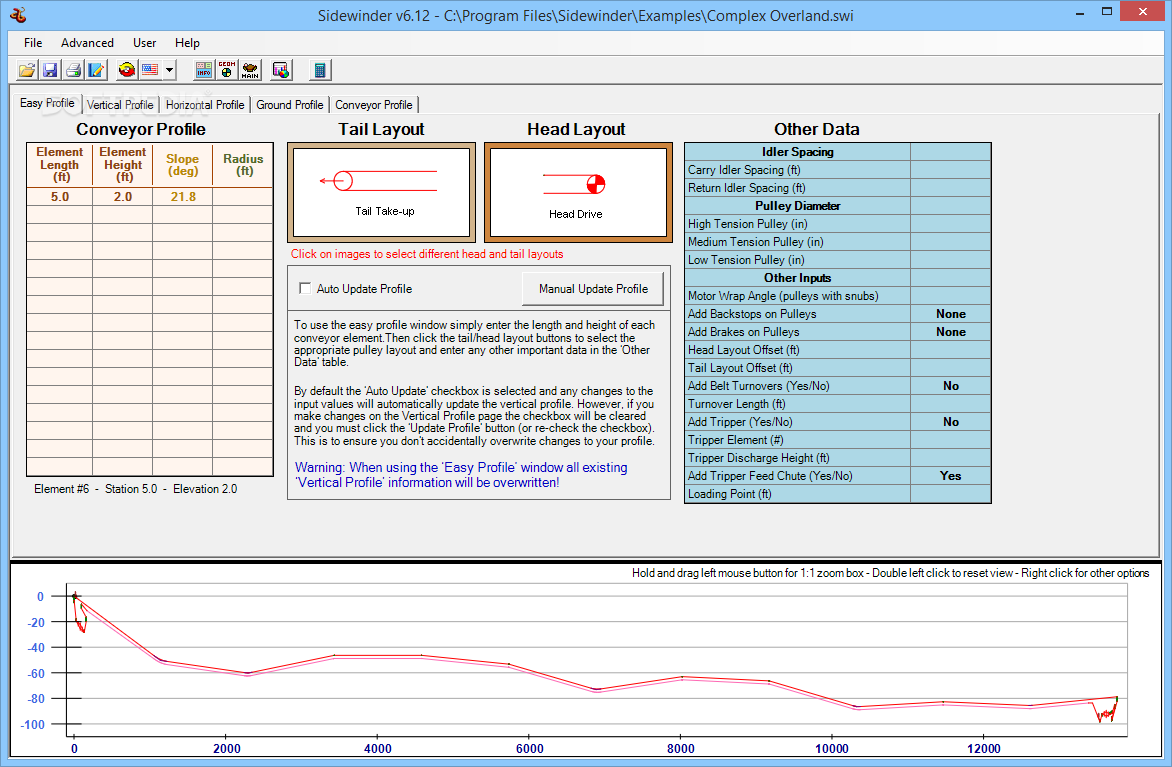Open the File menu

click(x=33, y=43)
